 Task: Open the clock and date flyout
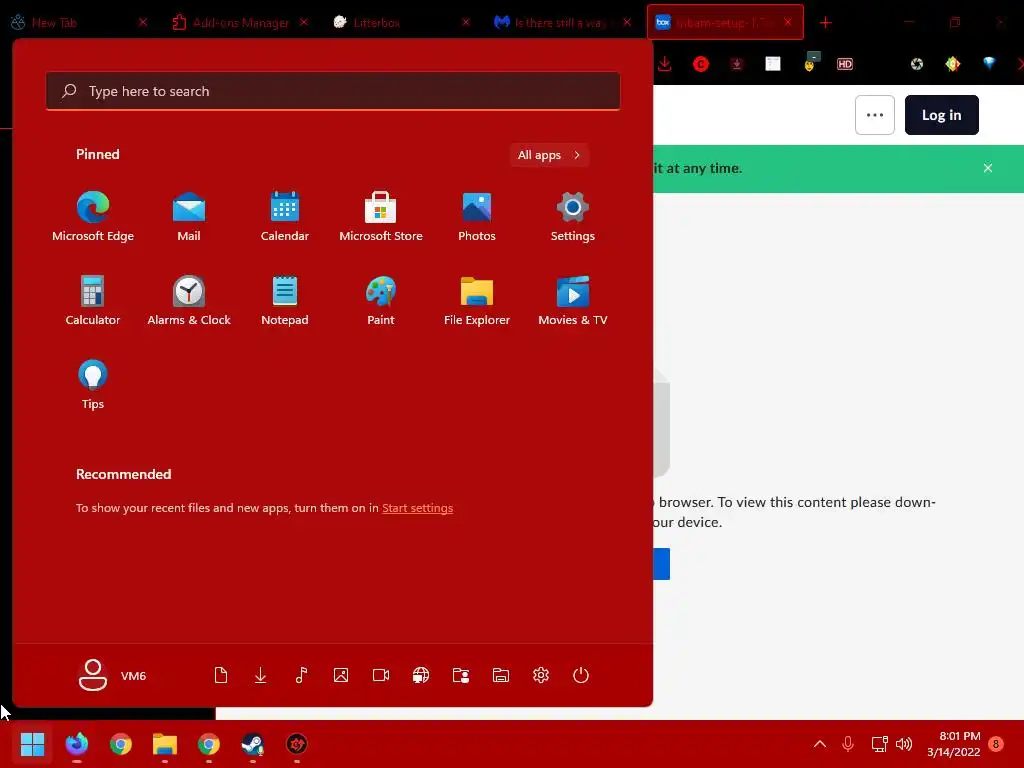[x=953, y=744]
